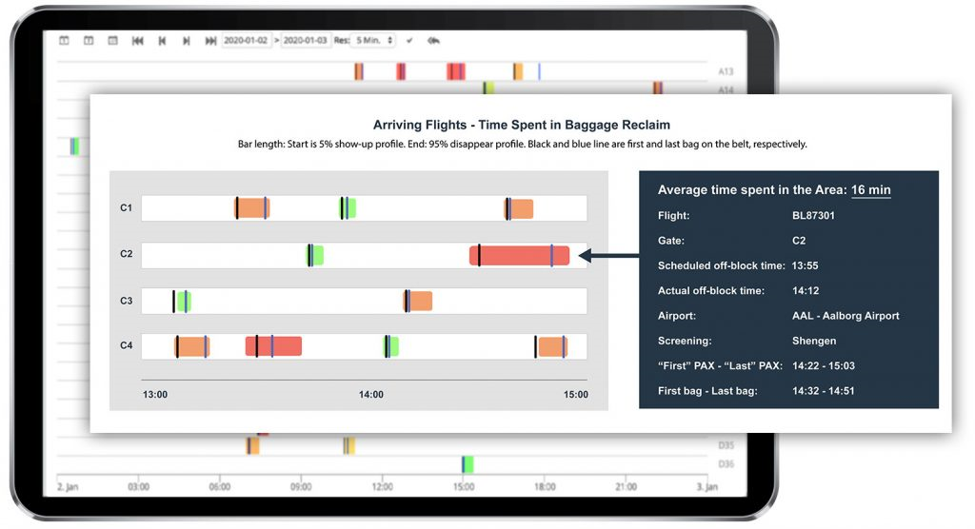Select the green flight bar on row C3

point(184,301)
